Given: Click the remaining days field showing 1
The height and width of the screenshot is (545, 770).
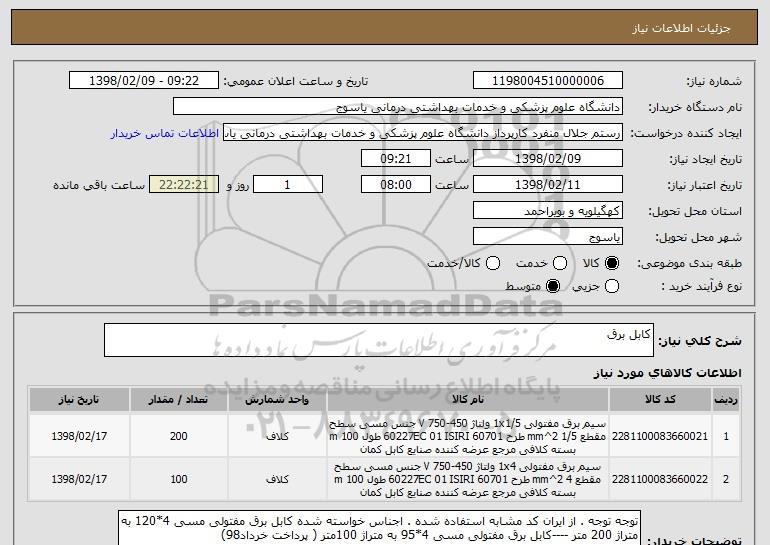Looking at the screenshot, I should (x=288, y=185).
